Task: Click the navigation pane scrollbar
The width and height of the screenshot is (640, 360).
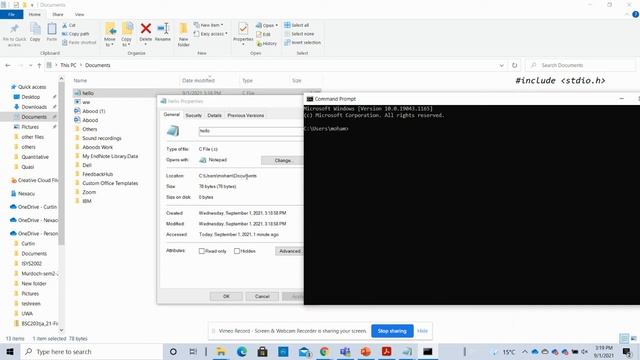Action: [62, 163]
